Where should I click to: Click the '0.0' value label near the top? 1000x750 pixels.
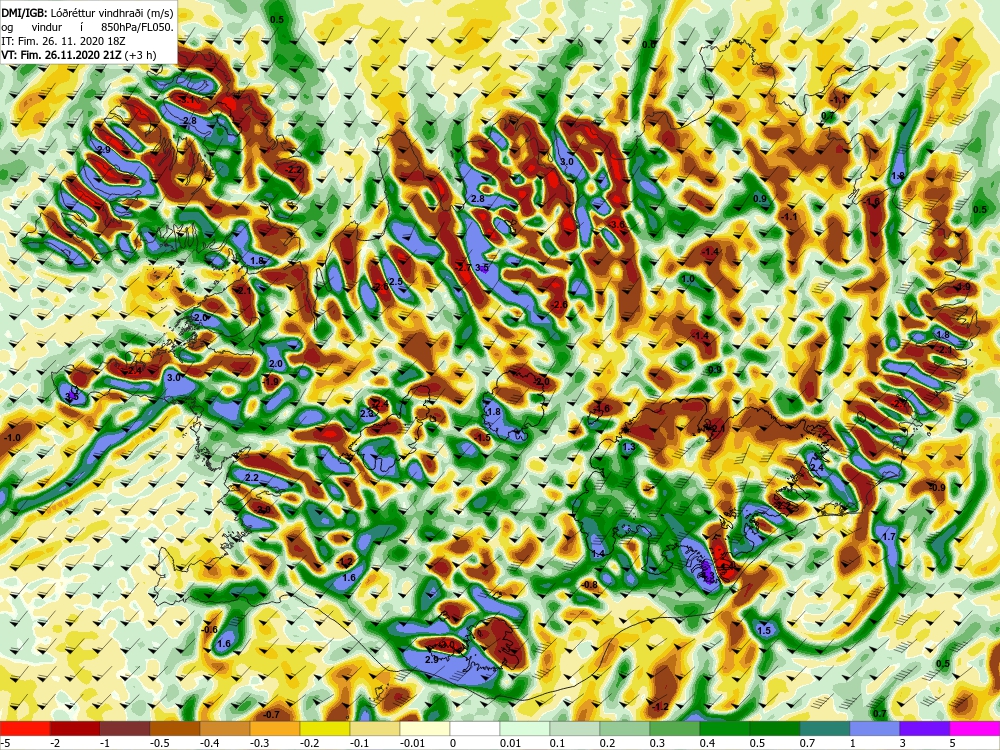(649, 45)
